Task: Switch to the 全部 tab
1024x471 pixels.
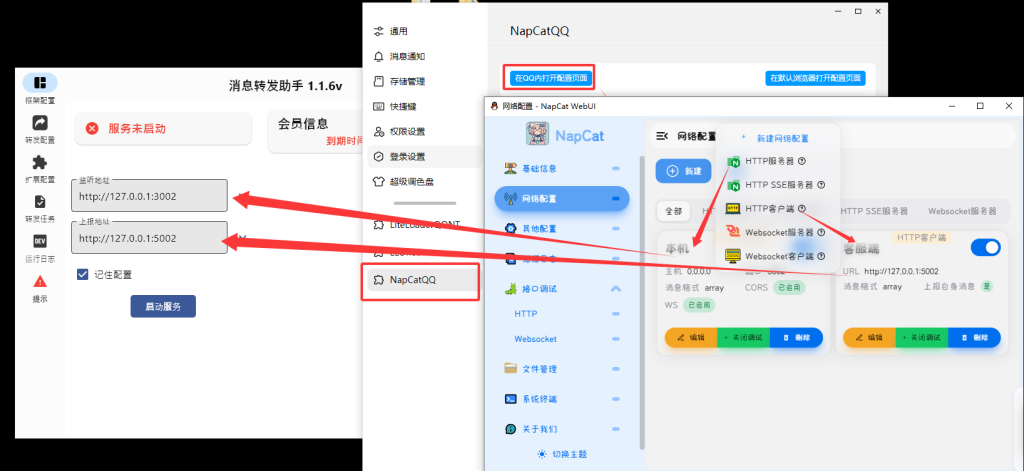Action: [x=673, y=212]
